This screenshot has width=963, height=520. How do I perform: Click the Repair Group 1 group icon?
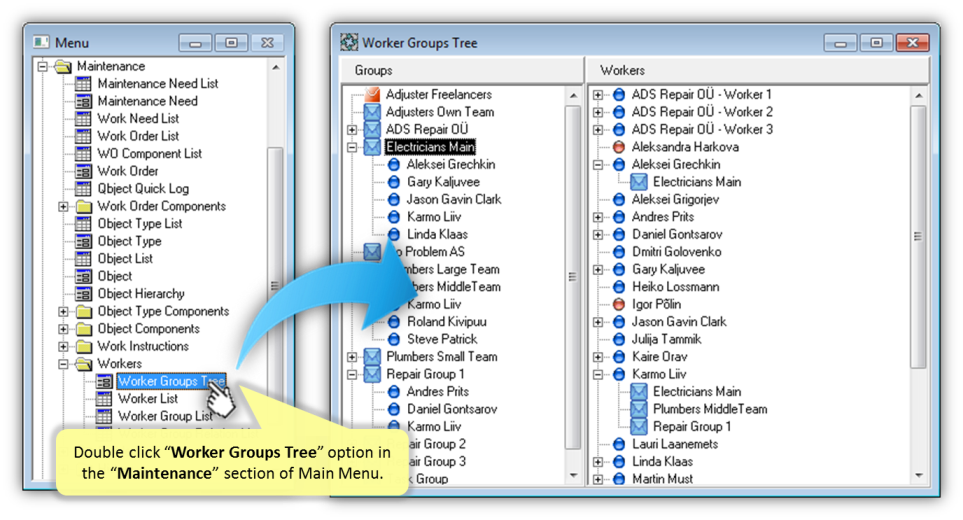tap(372, 374)
